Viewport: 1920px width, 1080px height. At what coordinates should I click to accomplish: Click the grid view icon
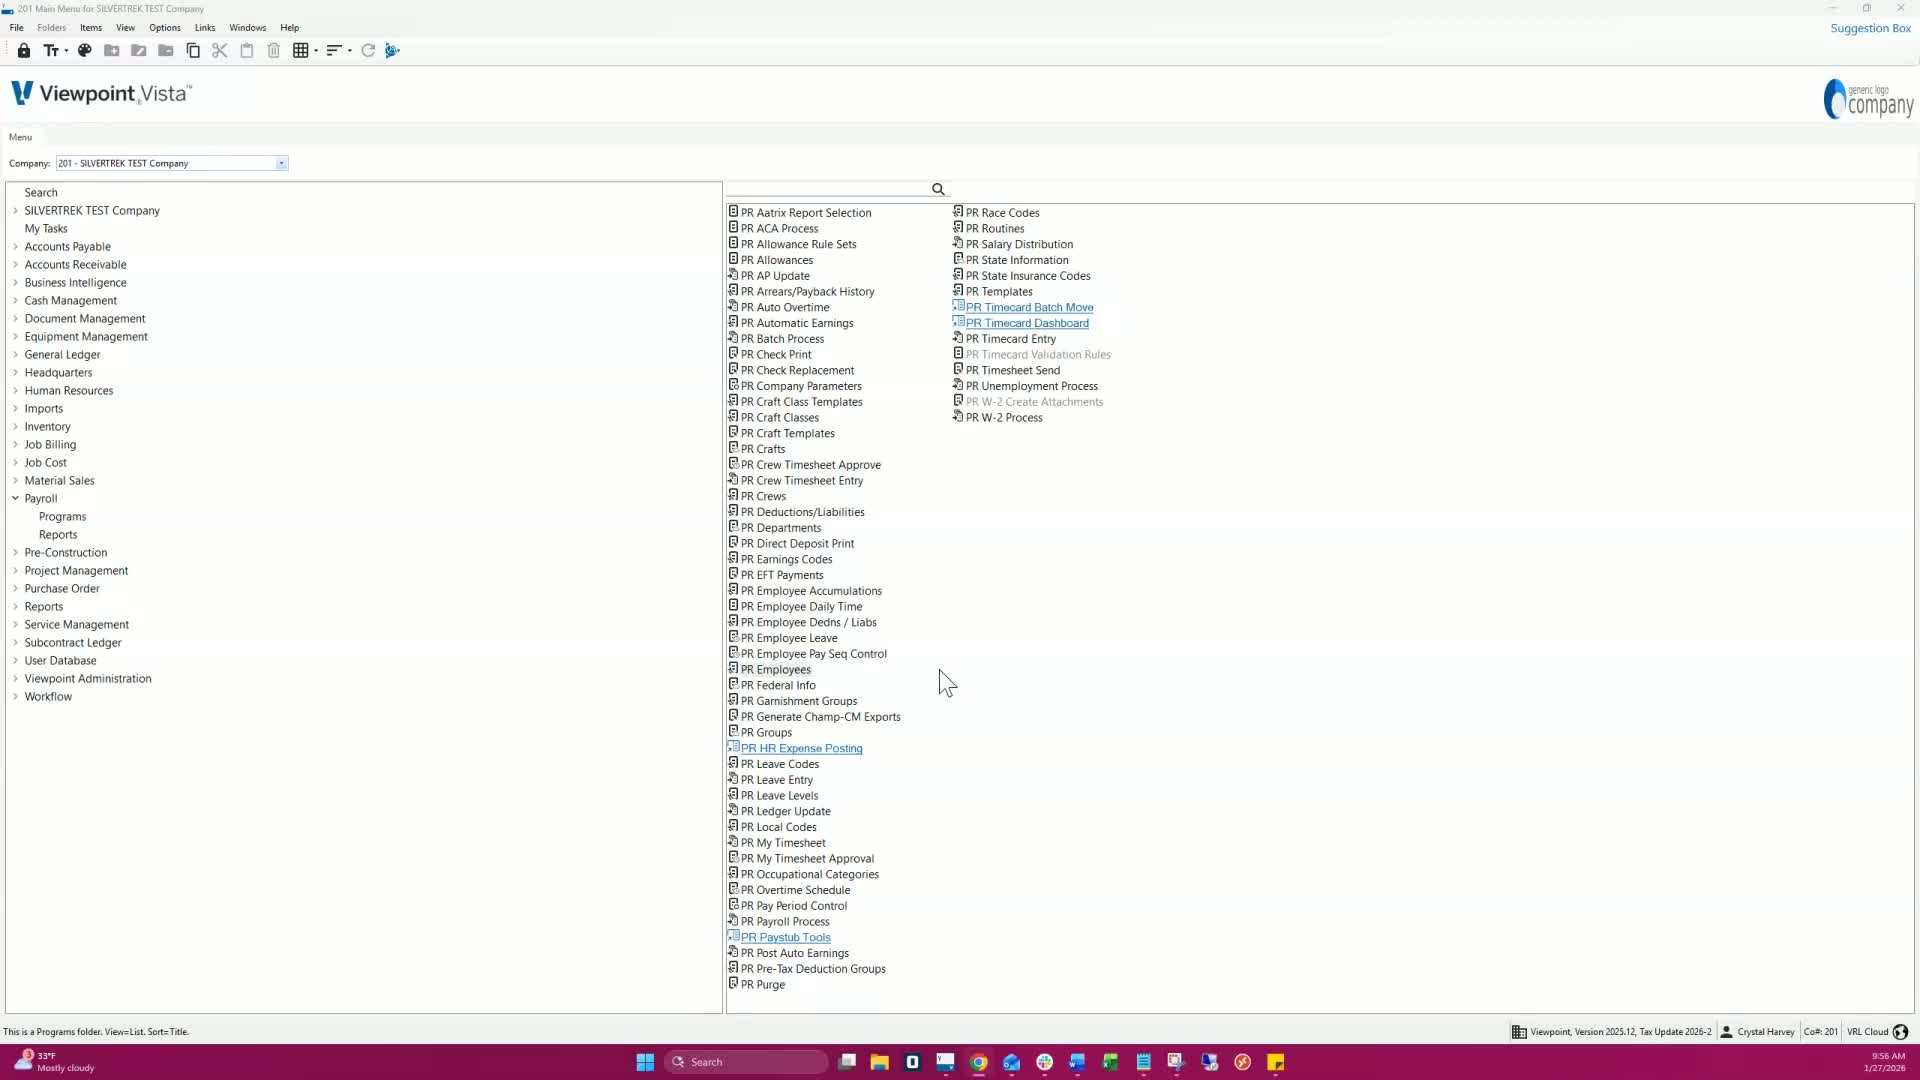pyautogui.click(x=300, y=50)
